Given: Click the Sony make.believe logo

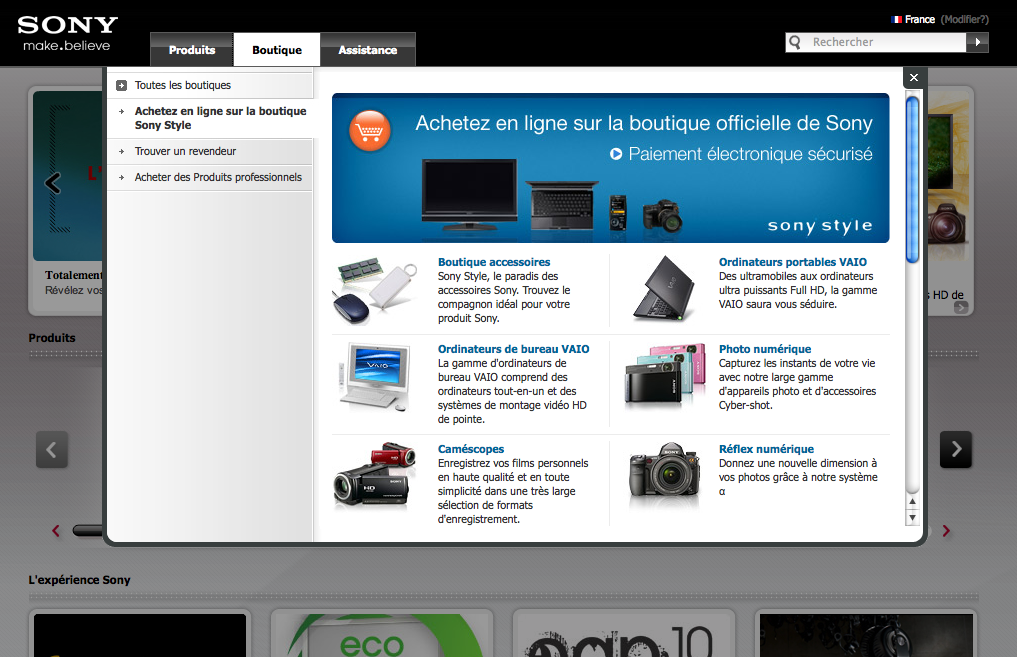Looking at the screenshot, I should 67,34.
